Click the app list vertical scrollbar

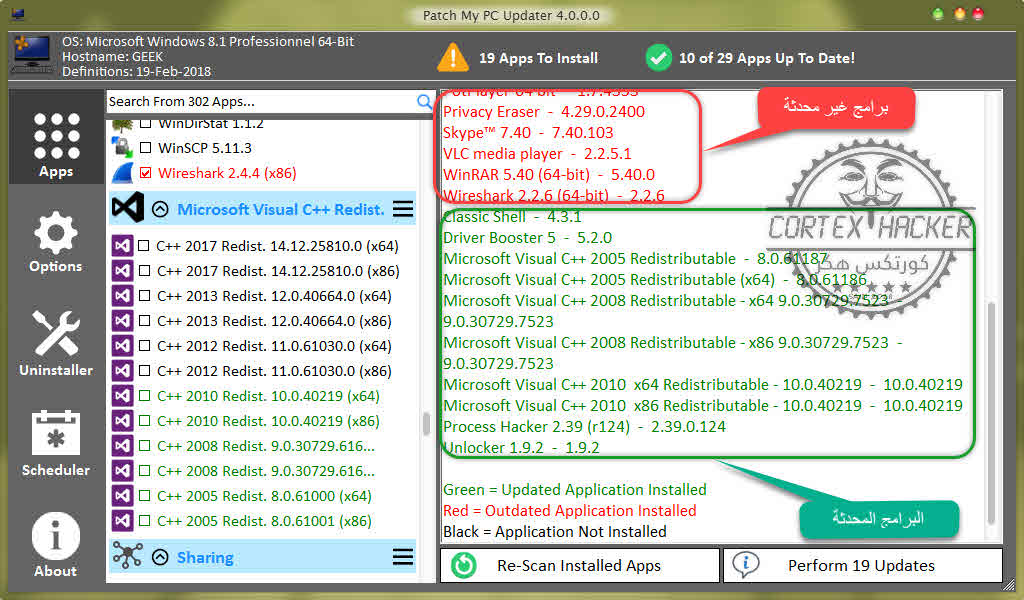pyautogui.click(x=426, y=423)
